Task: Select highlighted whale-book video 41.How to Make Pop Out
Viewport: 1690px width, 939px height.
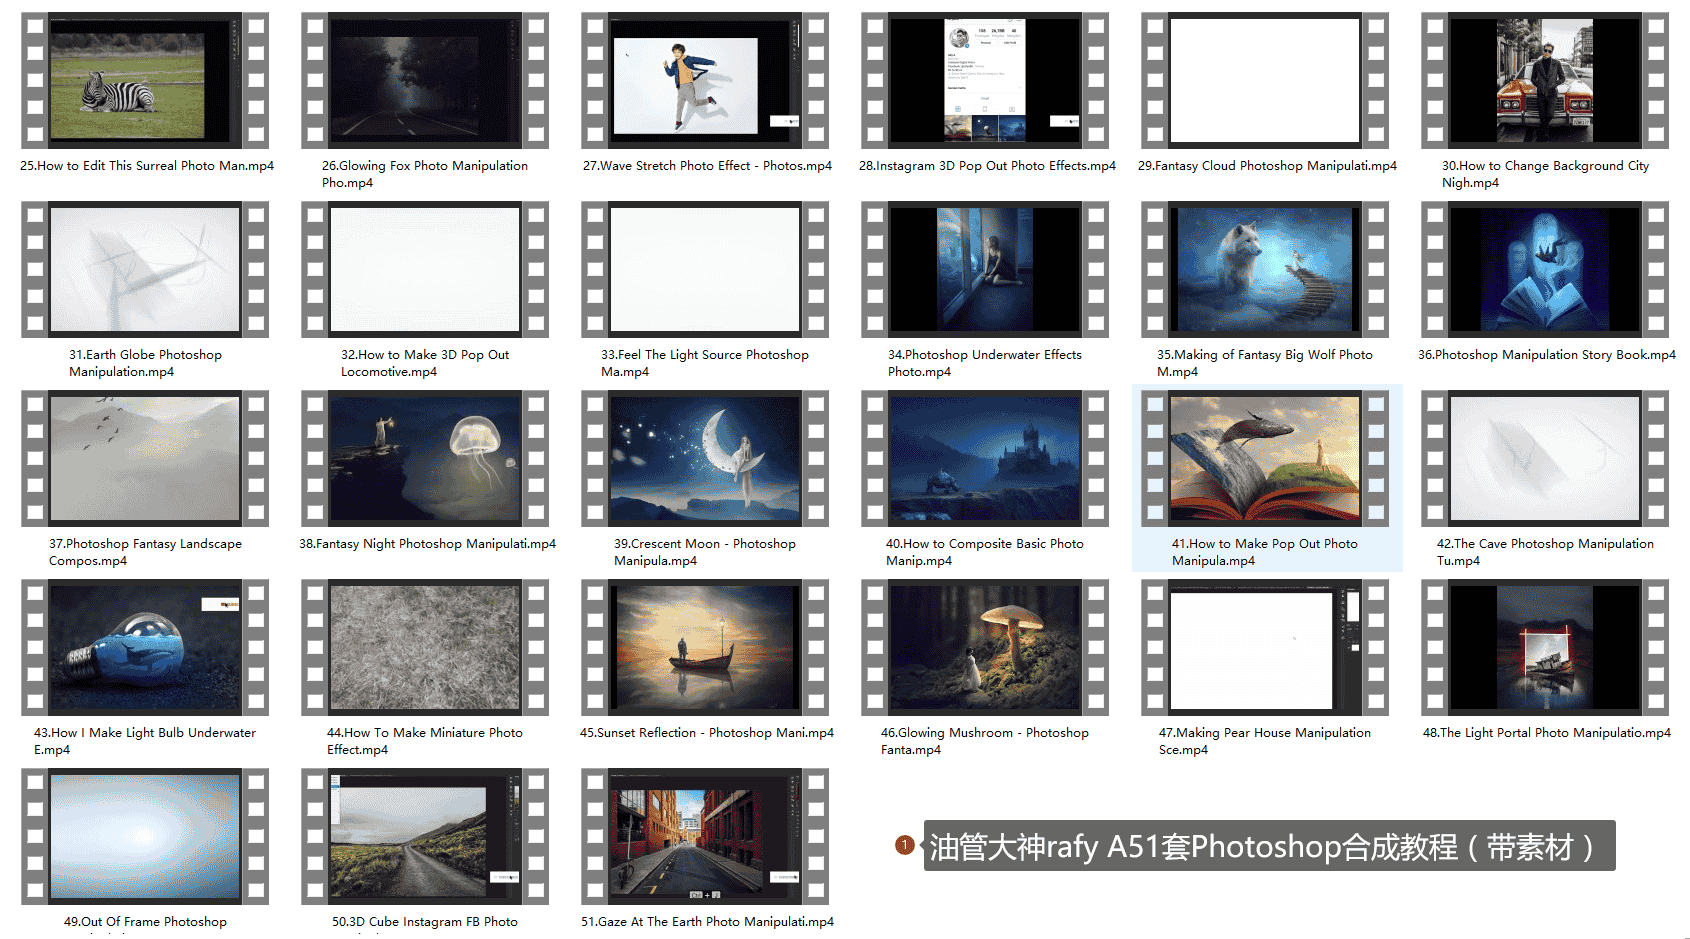Action: (x=1265, y=458)
